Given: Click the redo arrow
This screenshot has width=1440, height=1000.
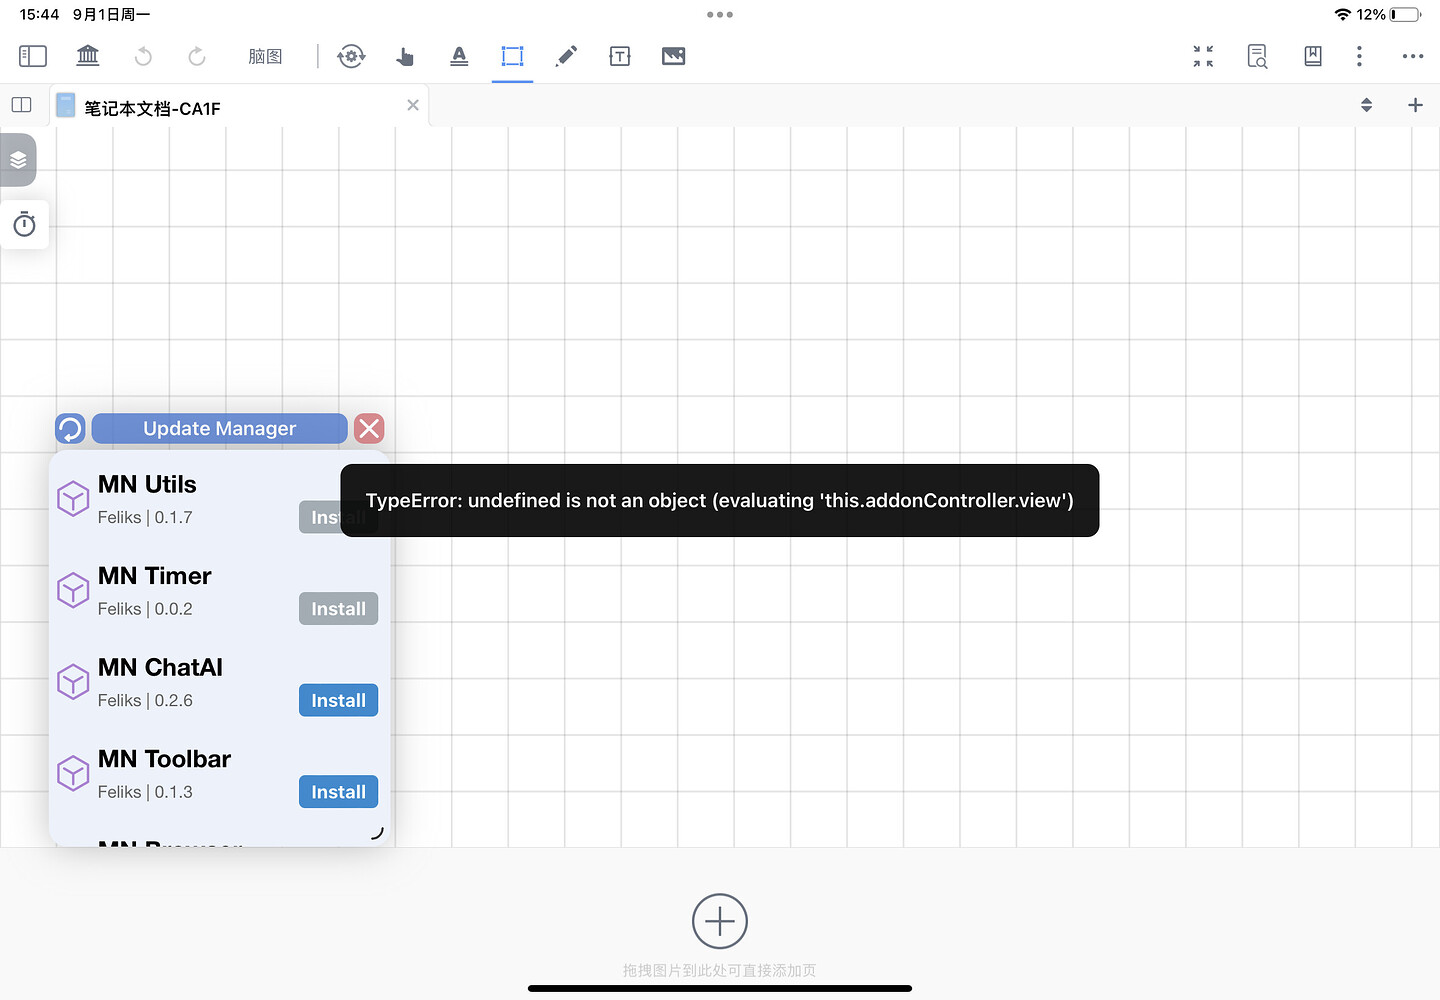Looking at the screenshot, I should coord(197,56).
